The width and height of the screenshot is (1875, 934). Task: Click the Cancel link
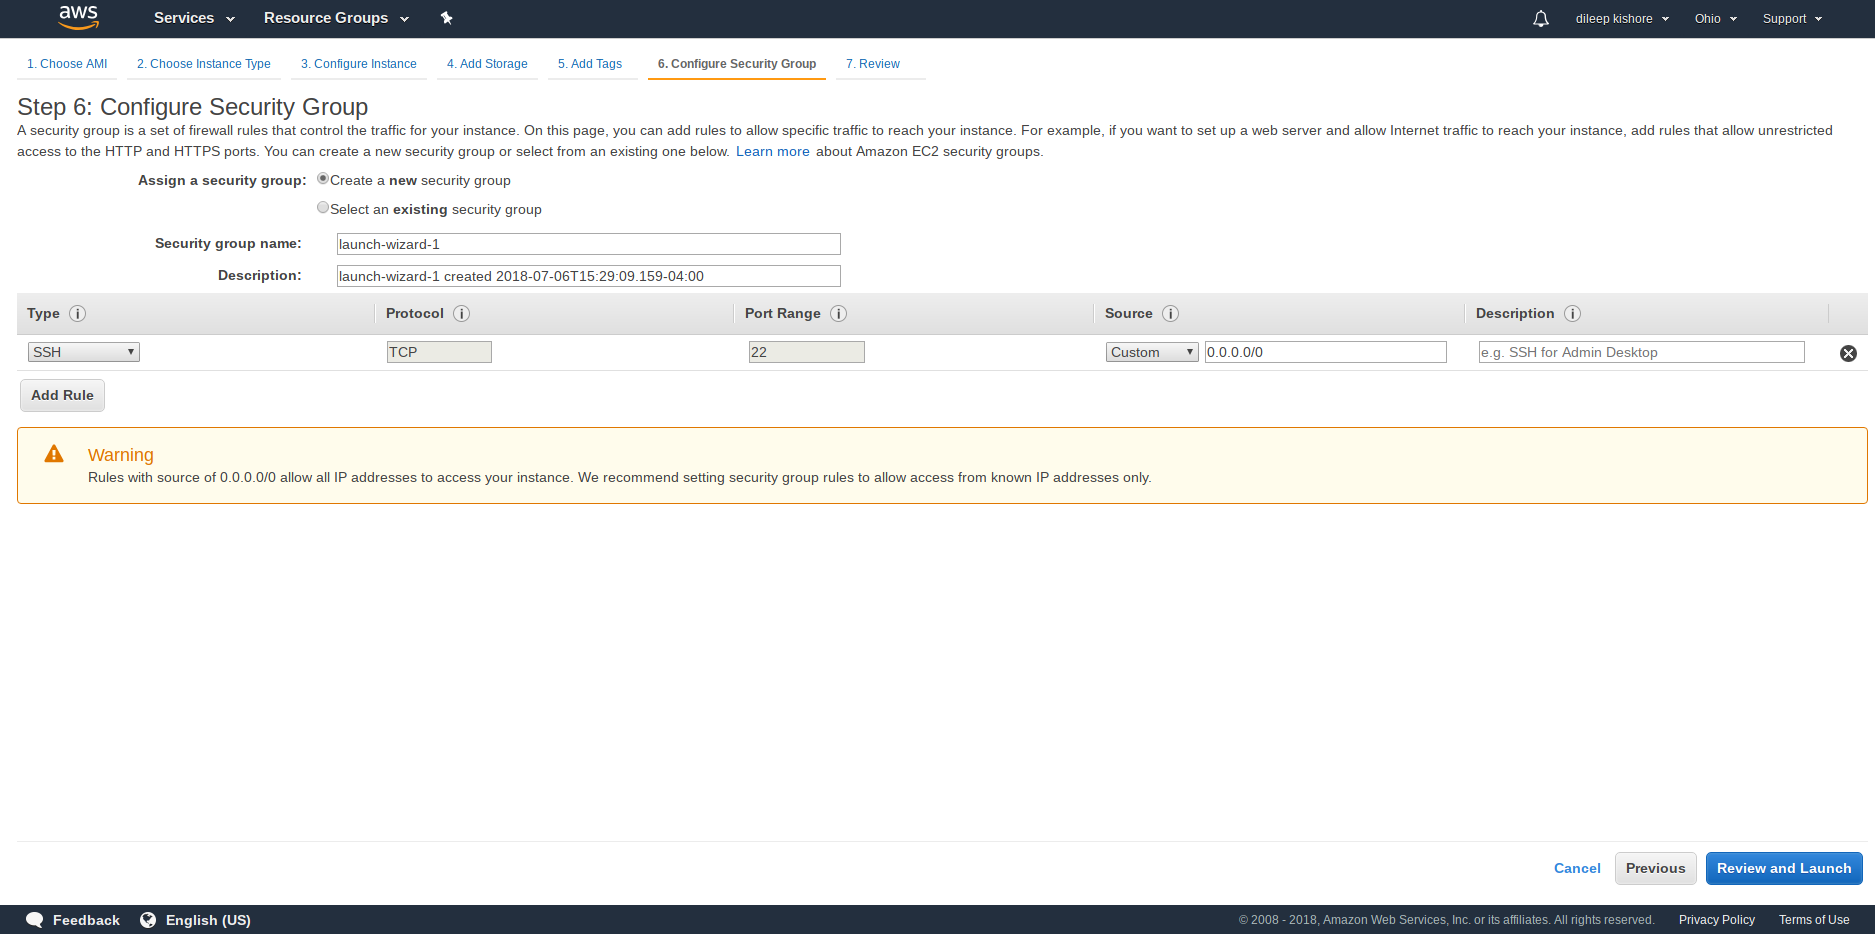pyautogui.click(x=1577, y=868)
